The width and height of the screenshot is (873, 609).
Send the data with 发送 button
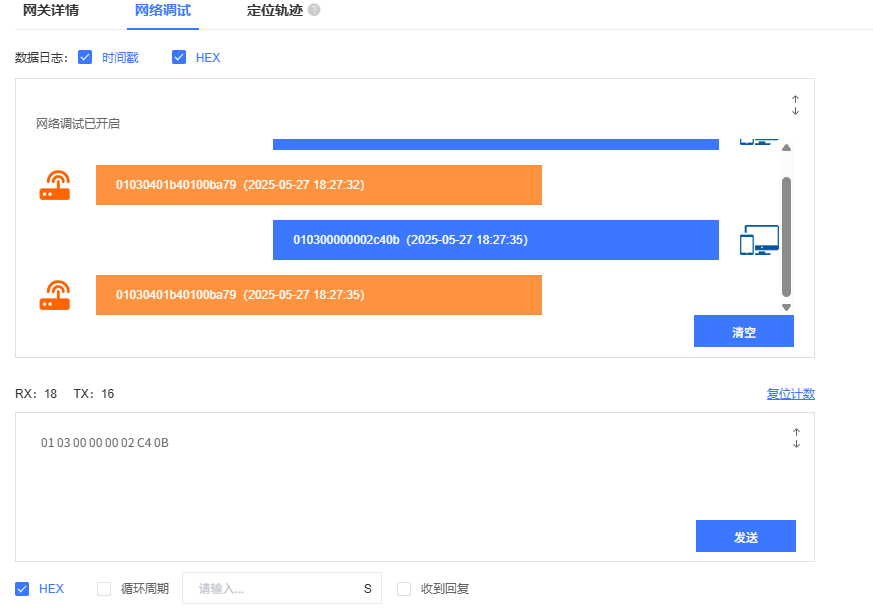click(x=746, y=536)
